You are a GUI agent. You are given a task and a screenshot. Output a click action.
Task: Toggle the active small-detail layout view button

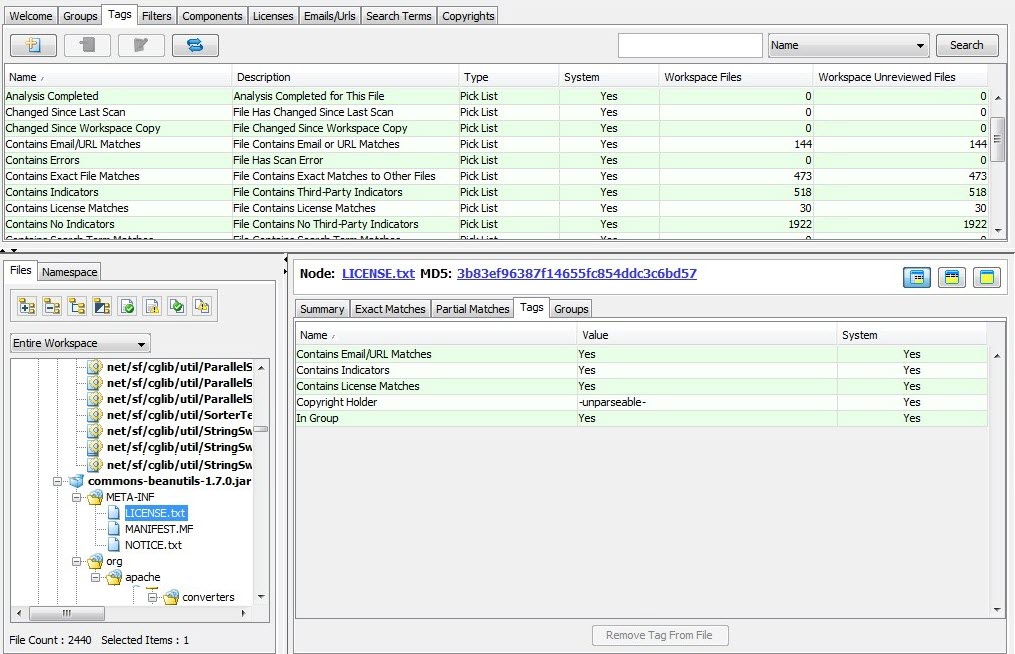tap(917, 277)
